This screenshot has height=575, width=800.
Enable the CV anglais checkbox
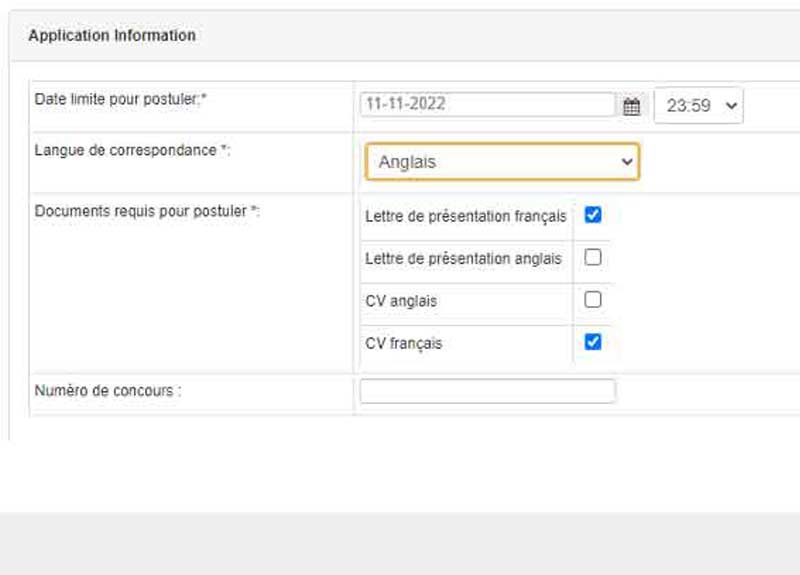593,299
